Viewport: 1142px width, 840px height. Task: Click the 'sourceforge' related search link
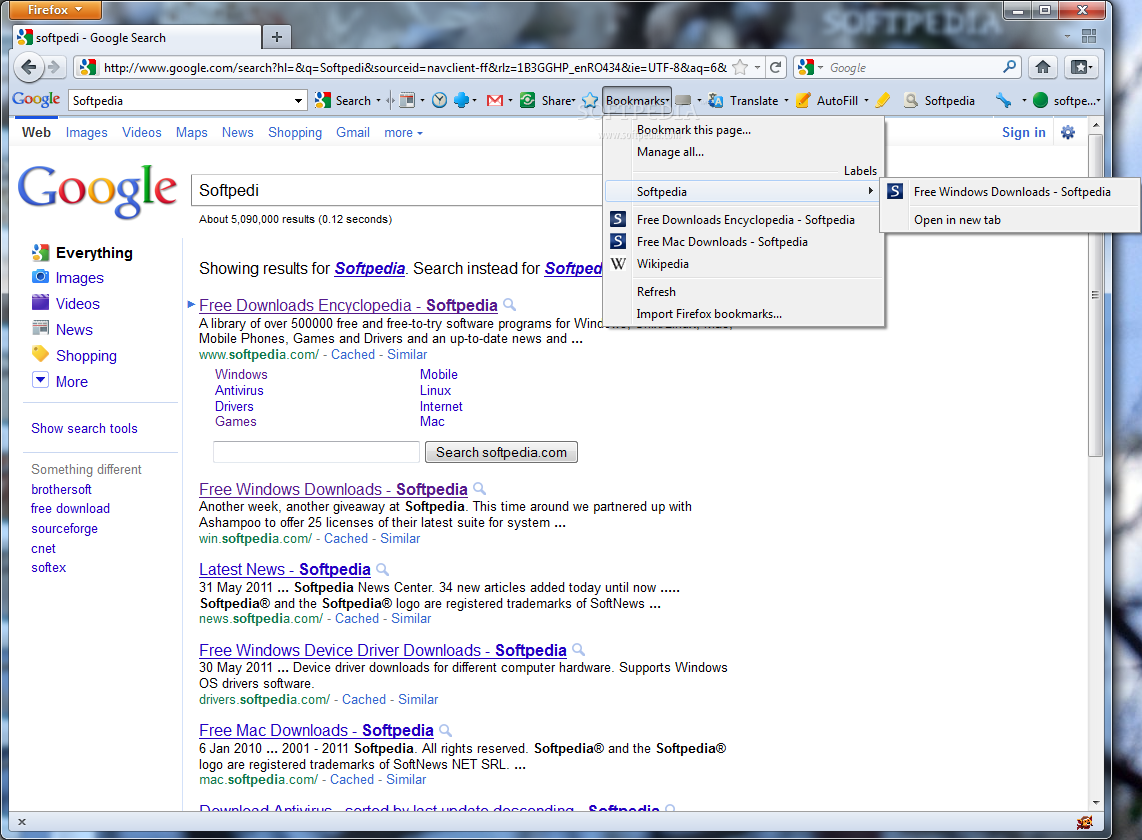click(64, 528)
